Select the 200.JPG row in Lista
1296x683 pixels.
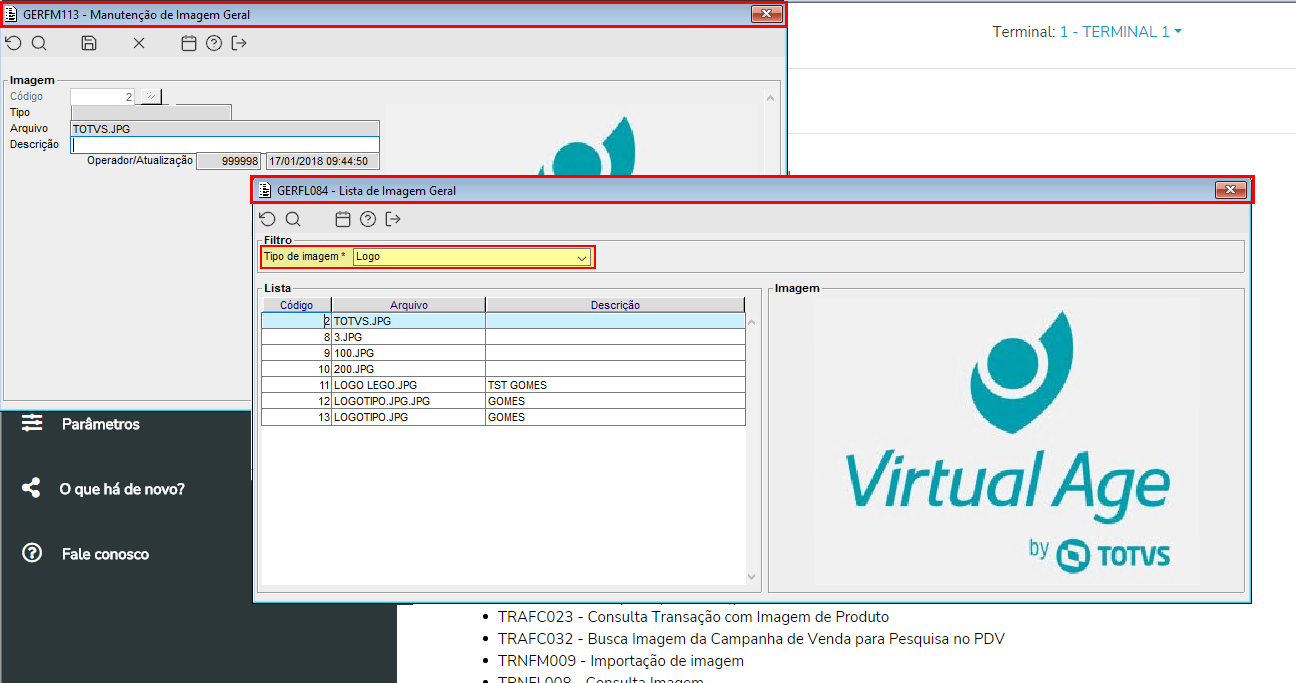point(503,369)
